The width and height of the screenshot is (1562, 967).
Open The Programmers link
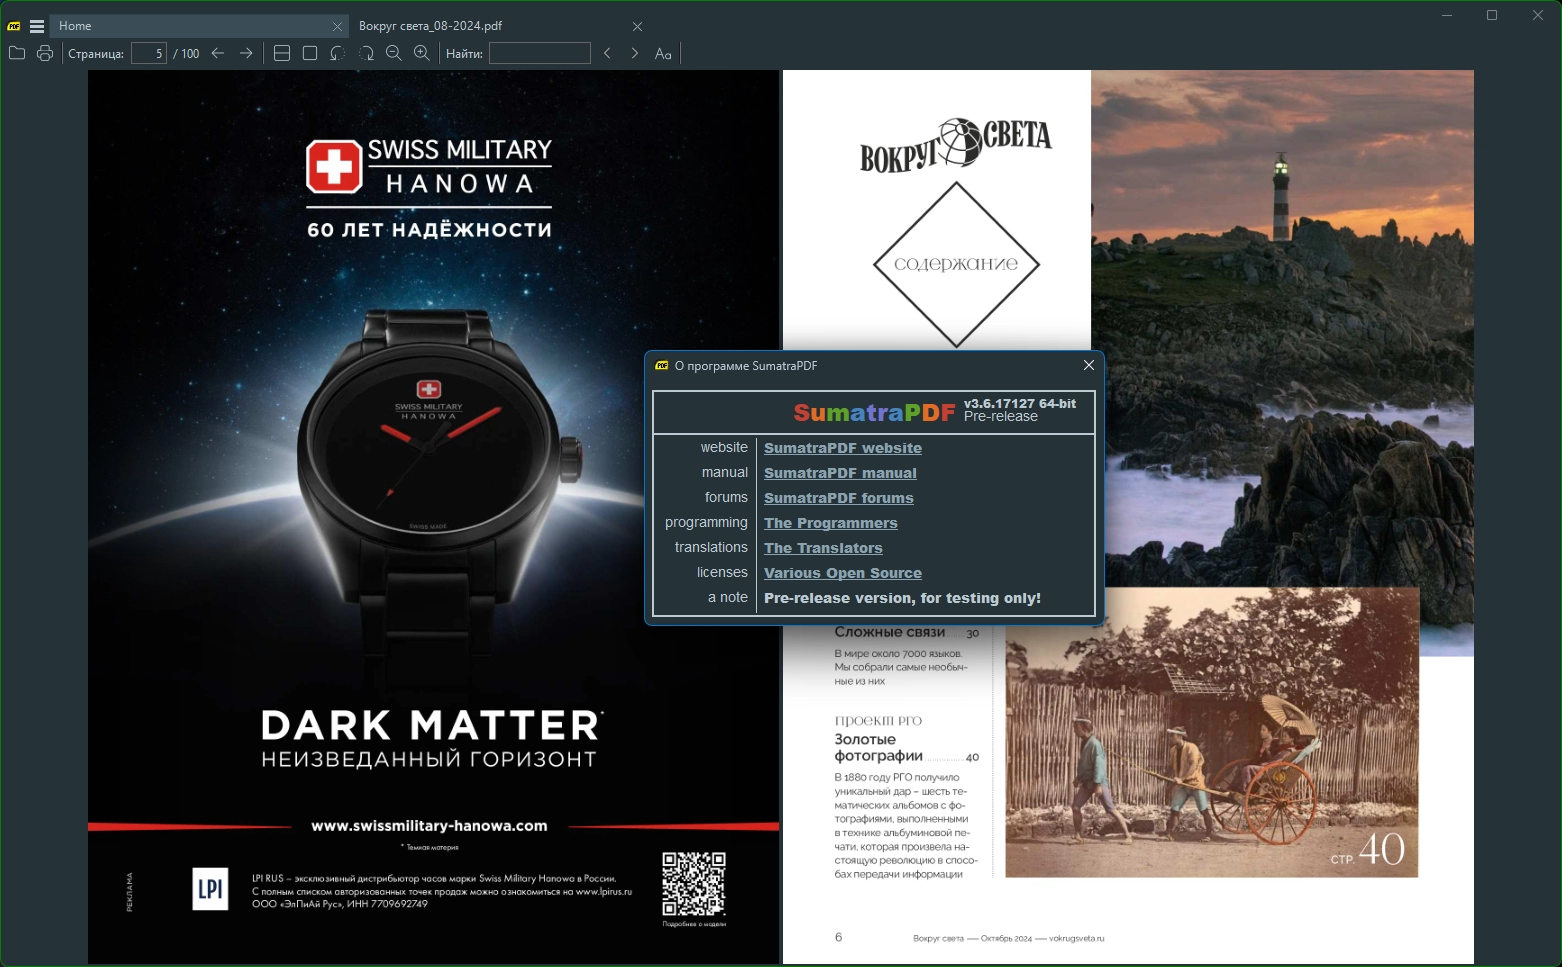pos(831,523)
